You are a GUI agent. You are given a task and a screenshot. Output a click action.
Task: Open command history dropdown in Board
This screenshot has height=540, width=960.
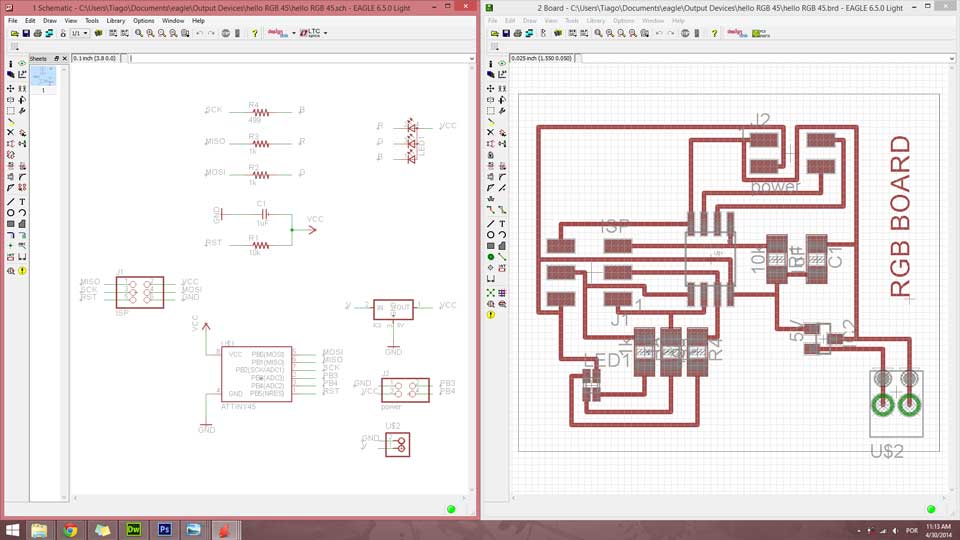pyautogui.click(x=951, y=59)
